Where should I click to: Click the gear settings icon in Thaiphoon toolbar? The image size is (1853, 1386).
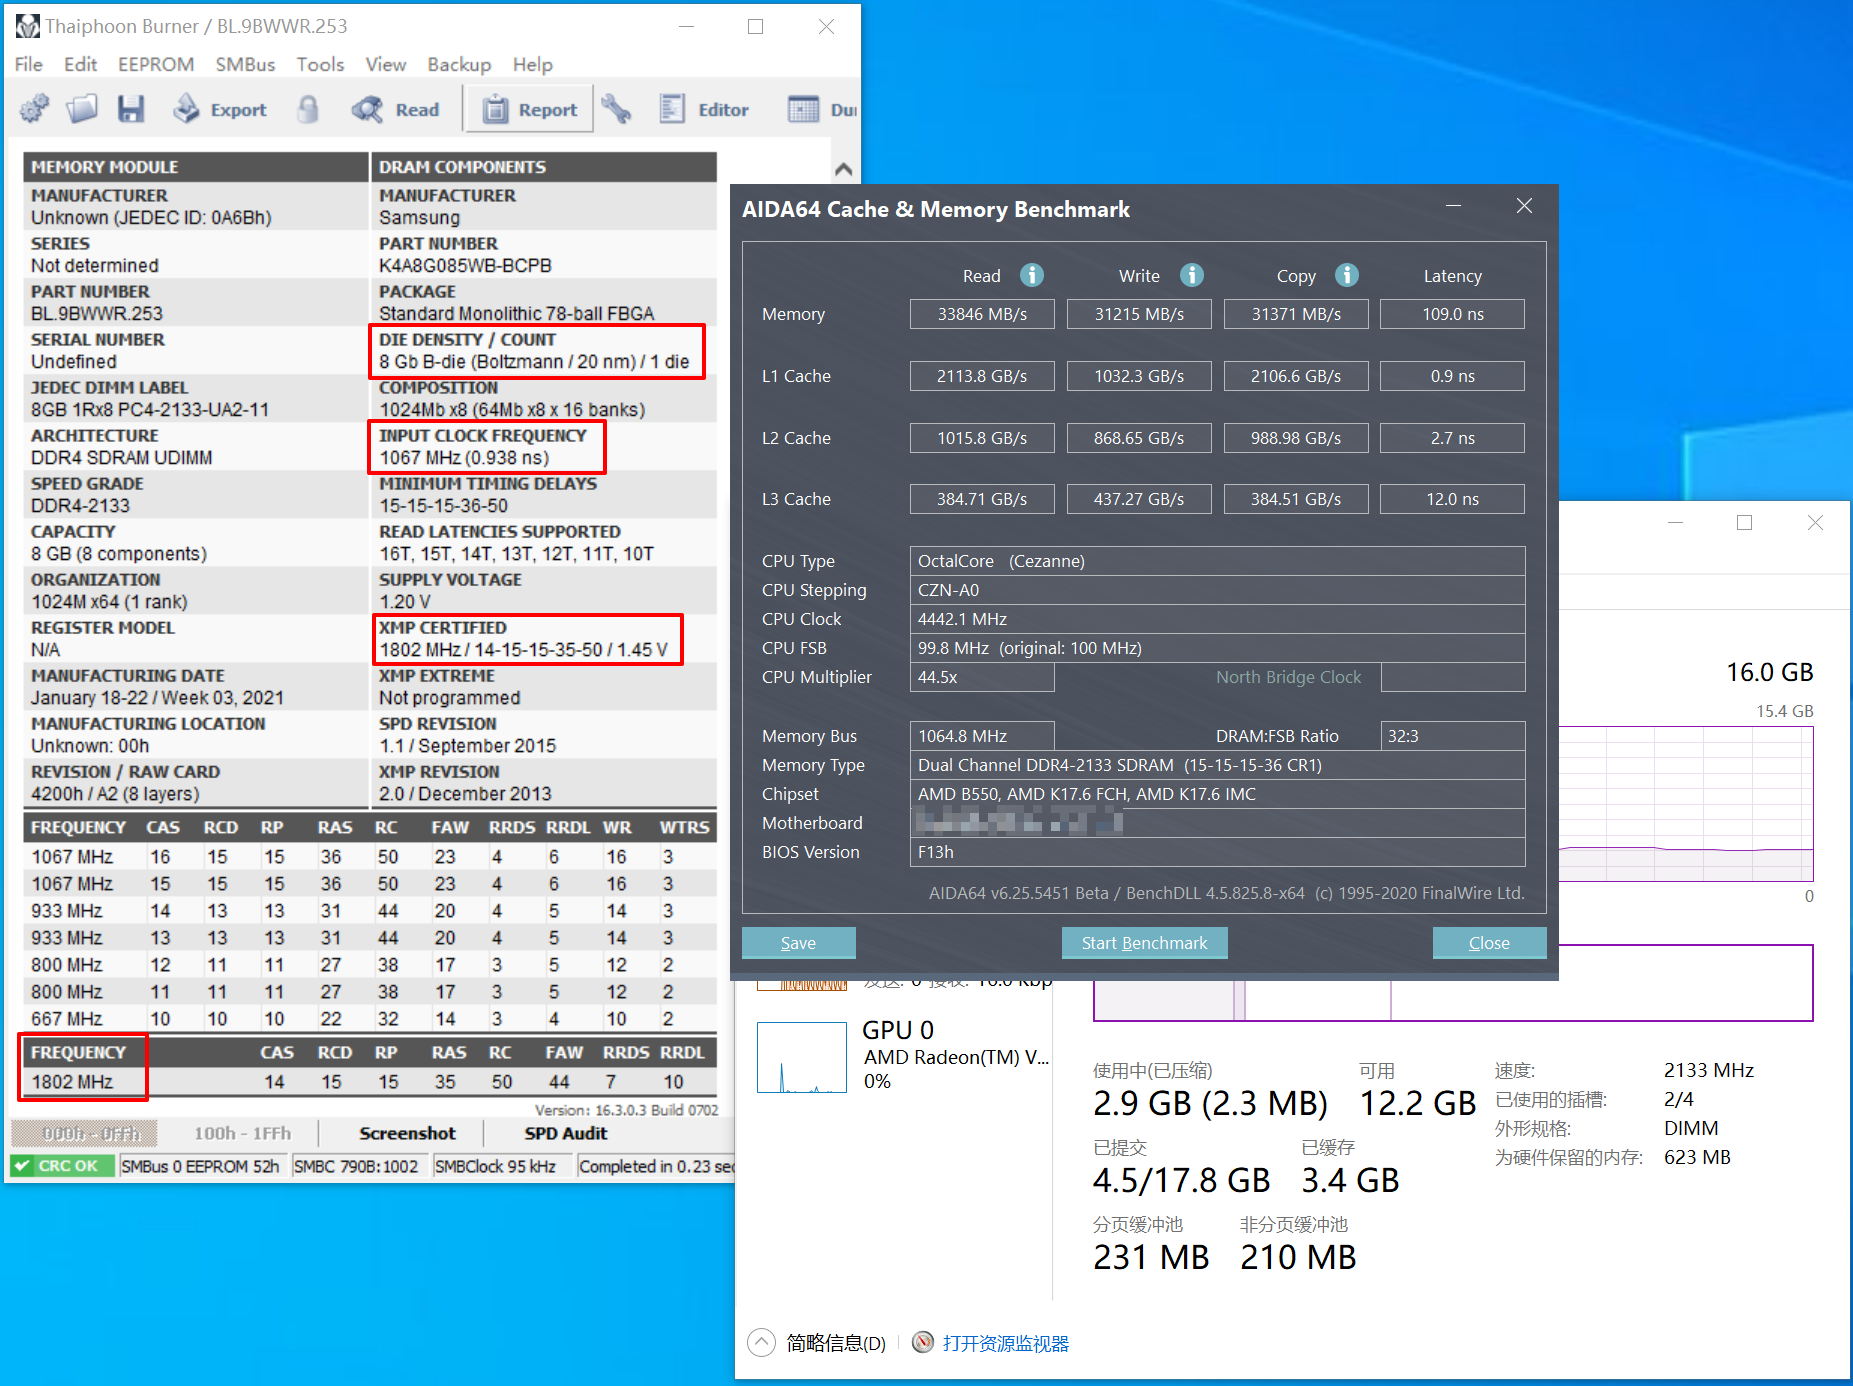click(34, 109)
